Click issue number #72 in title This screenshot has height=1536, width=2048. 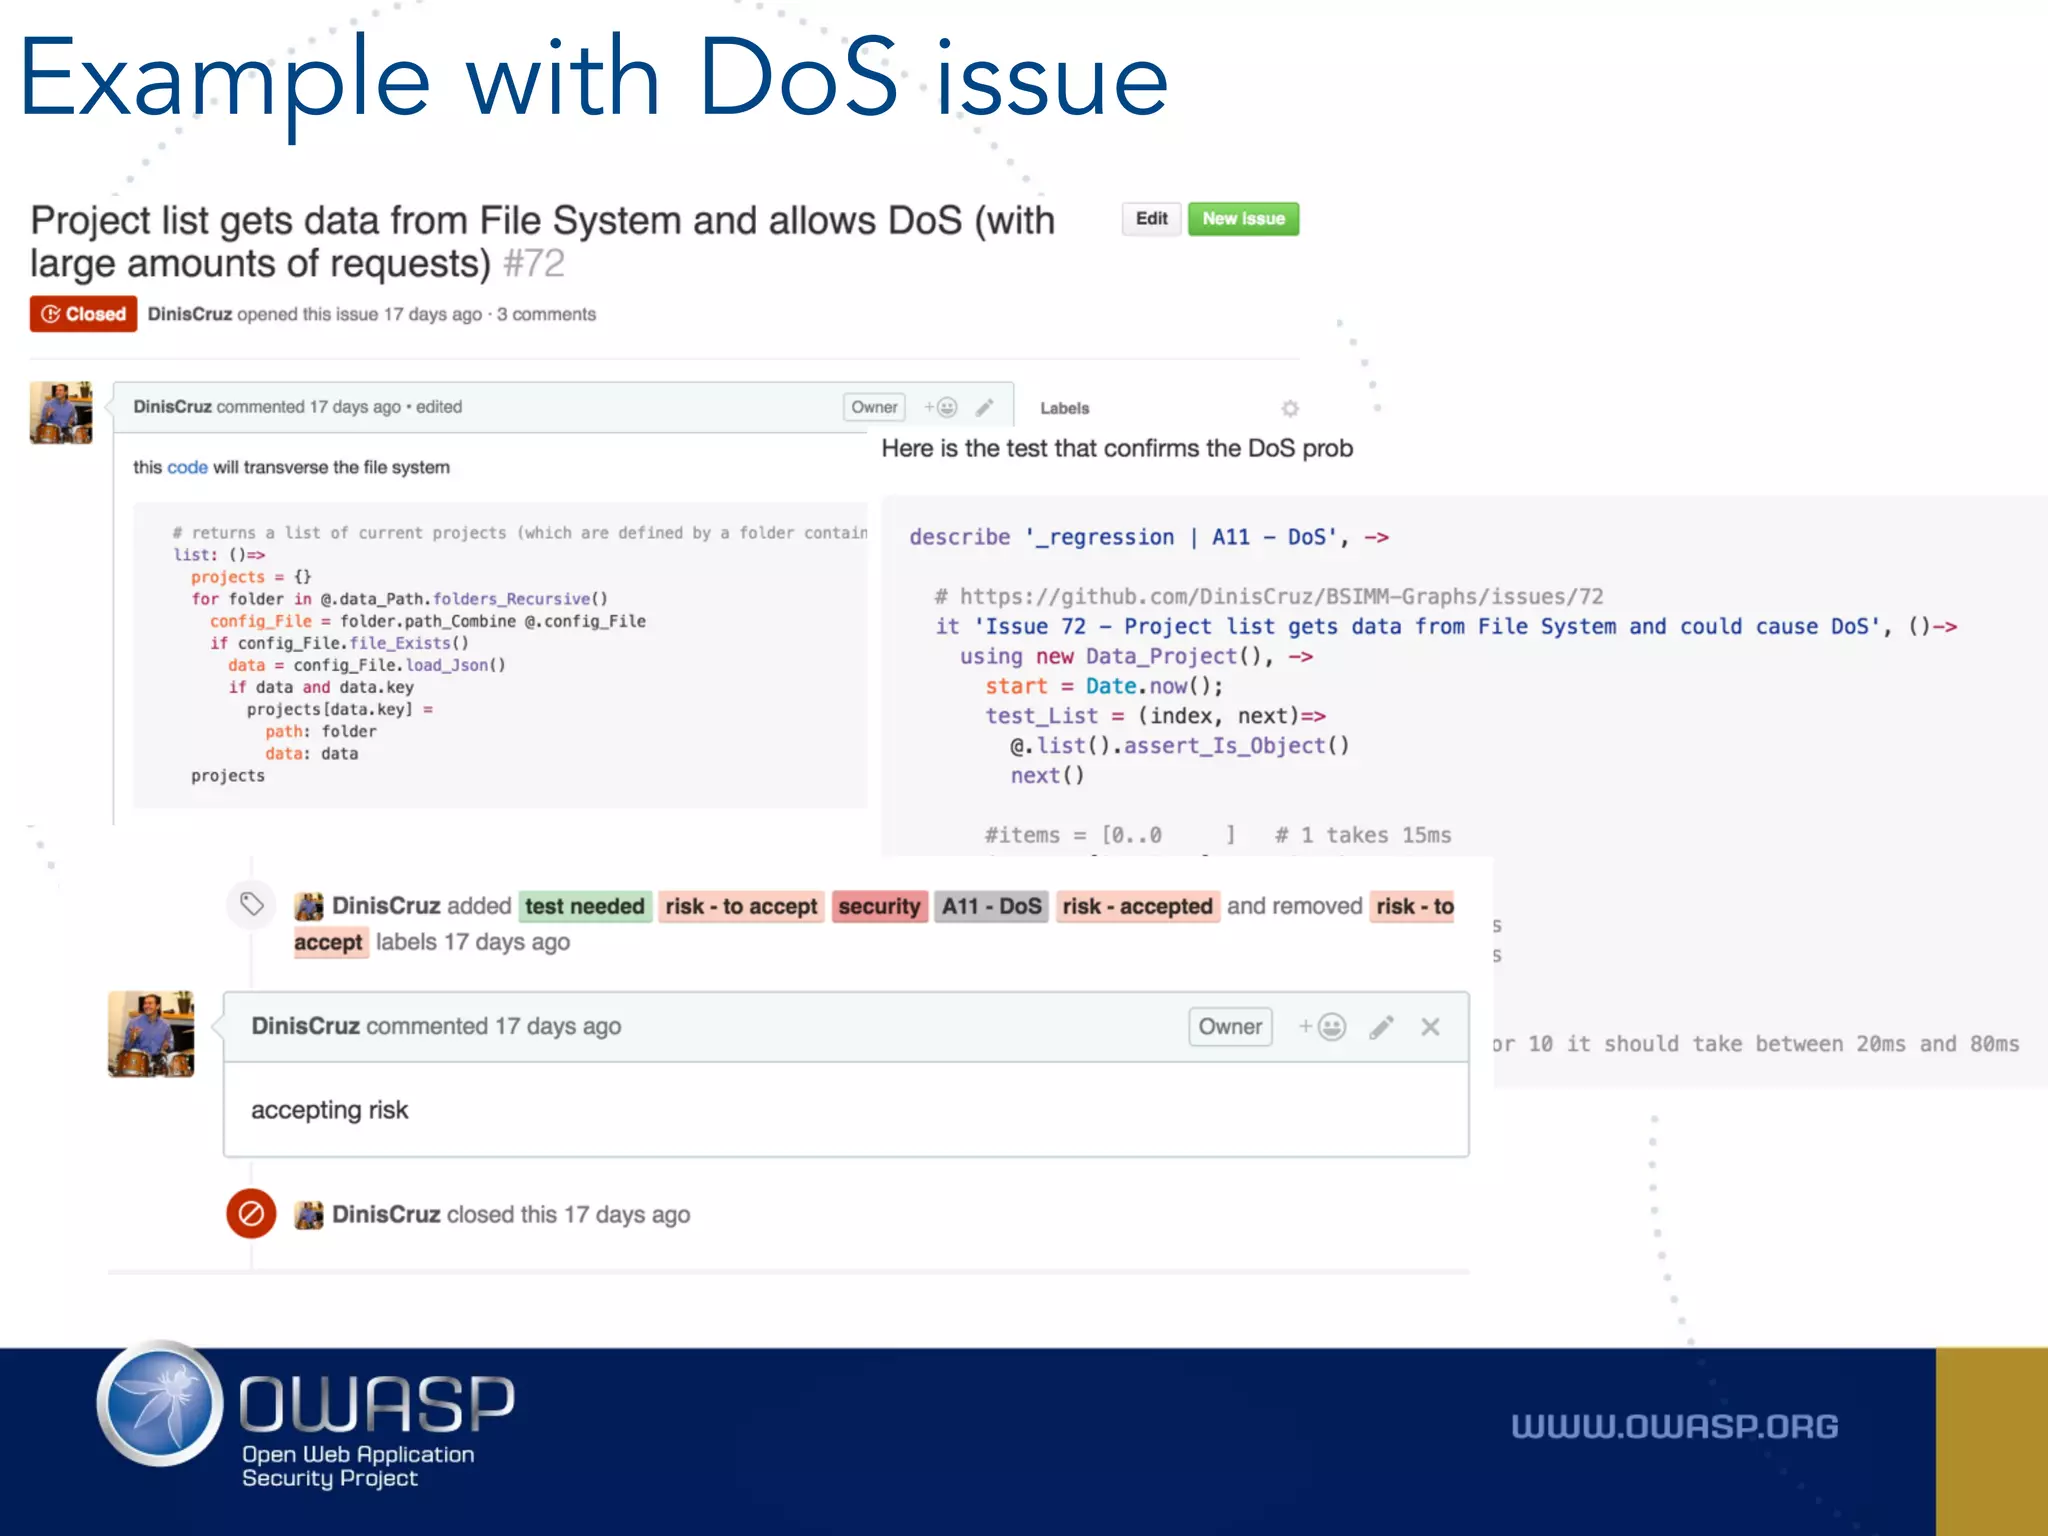coord(534,264)
